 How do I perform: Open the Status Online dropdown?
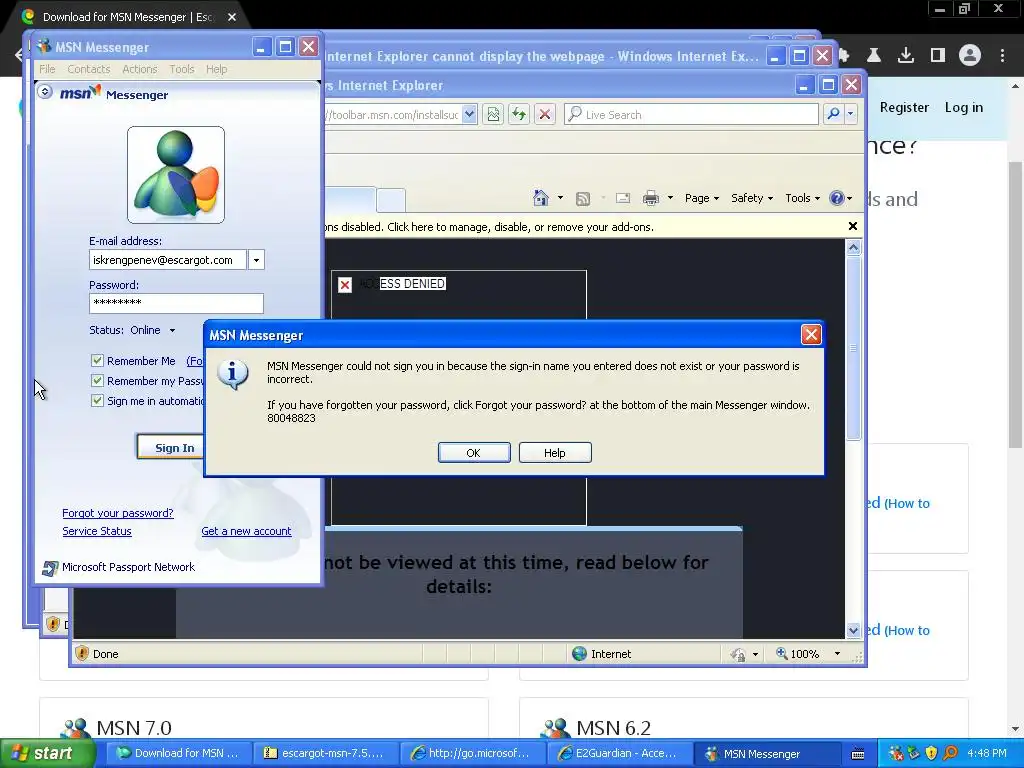(172, 330)
